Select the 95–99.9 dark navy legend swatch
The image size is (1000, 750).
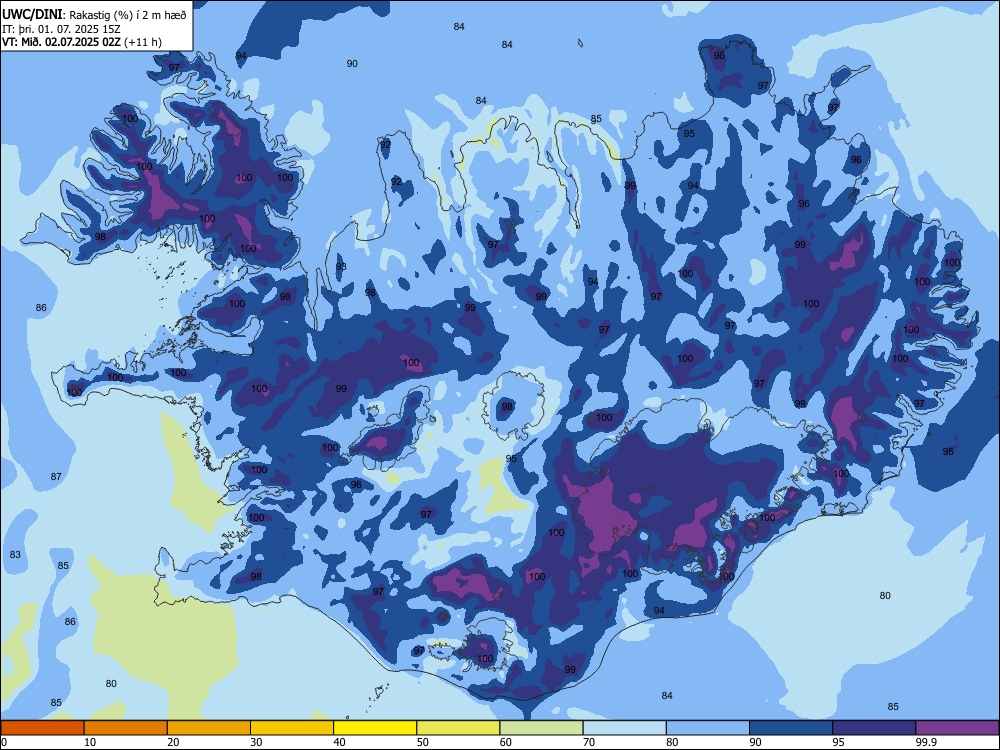click(x=874, y=728)
